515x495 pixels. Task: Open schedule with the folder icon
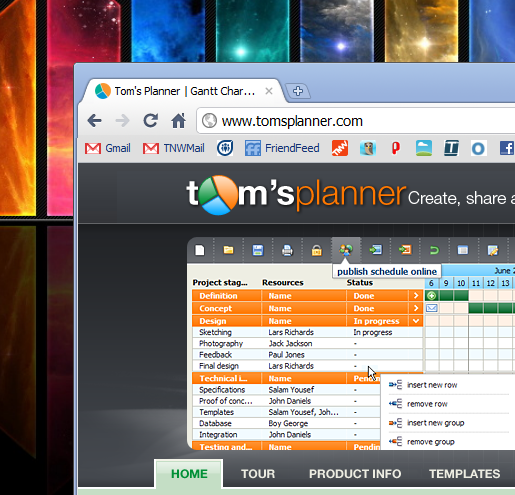tap(228, 250)
